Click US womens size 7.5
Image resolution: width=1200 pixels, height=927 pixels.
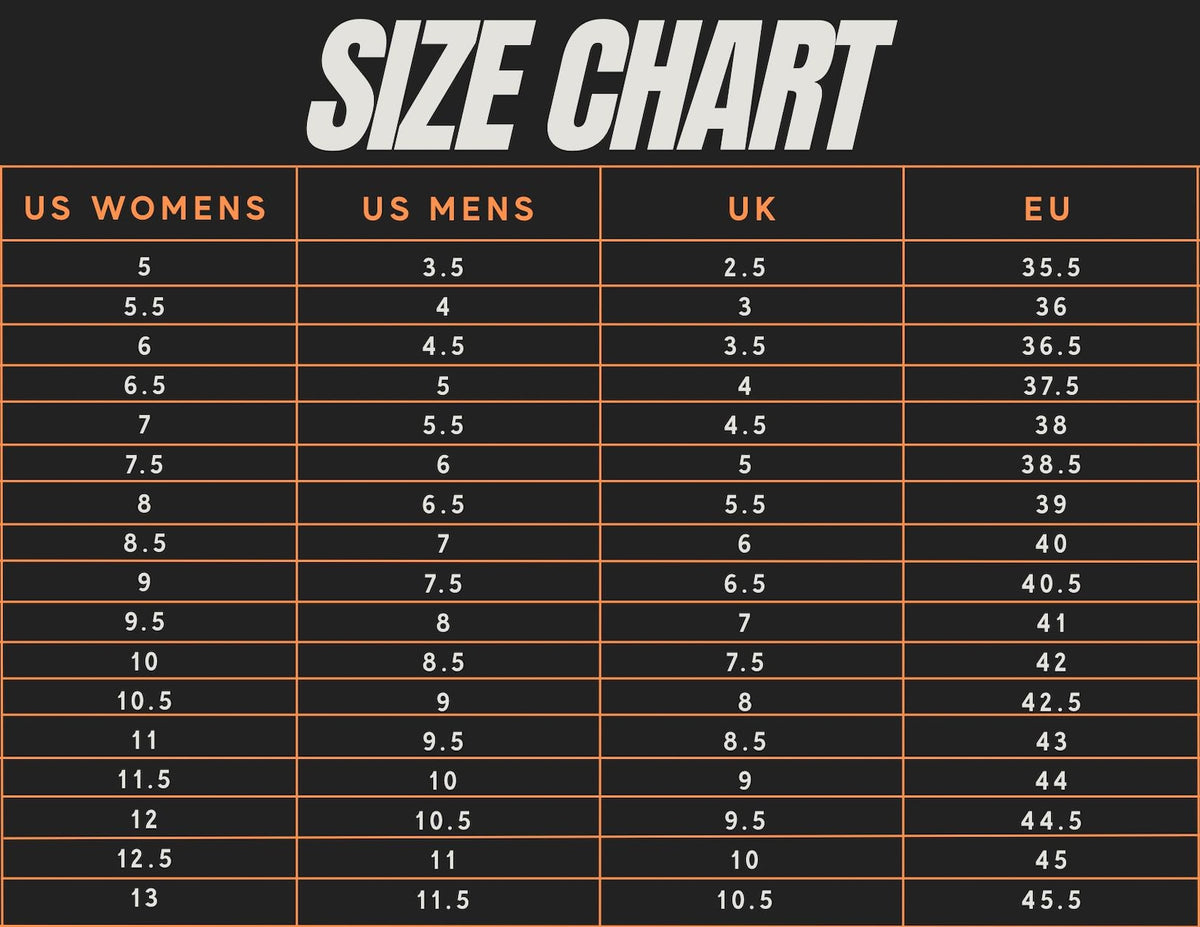[144, 464]
